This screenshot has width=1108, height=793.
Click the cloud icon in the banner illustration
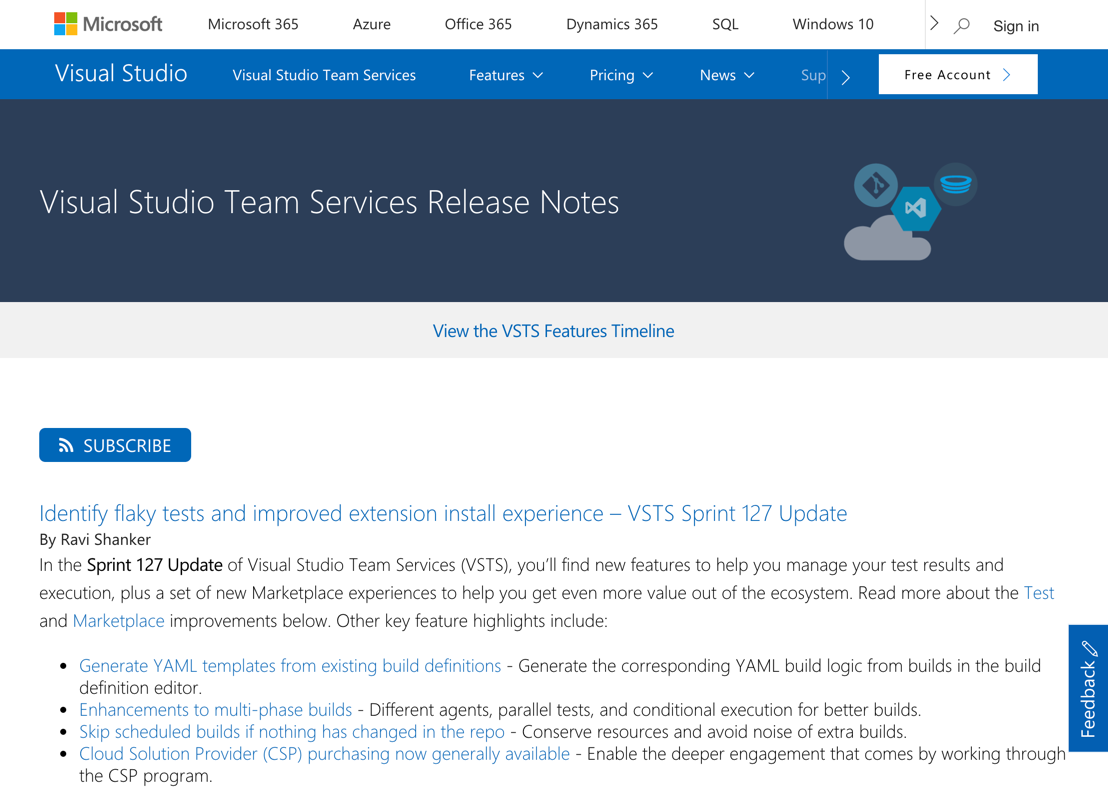pyautogui.click(x=884, y=242)
